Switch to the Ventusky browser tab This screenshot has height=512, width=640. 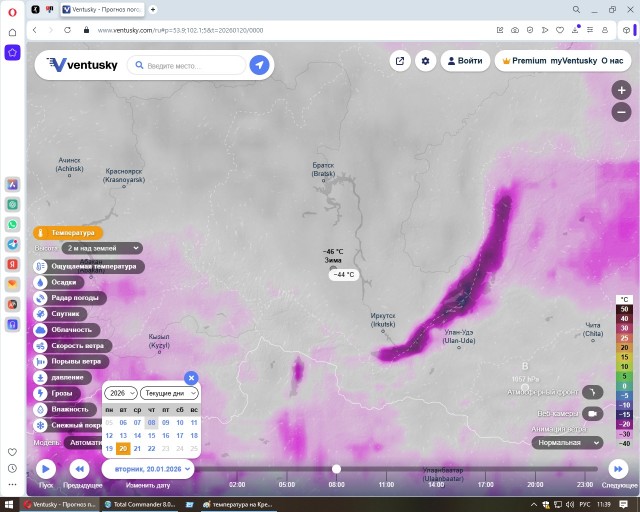click(x=102, y=9)
